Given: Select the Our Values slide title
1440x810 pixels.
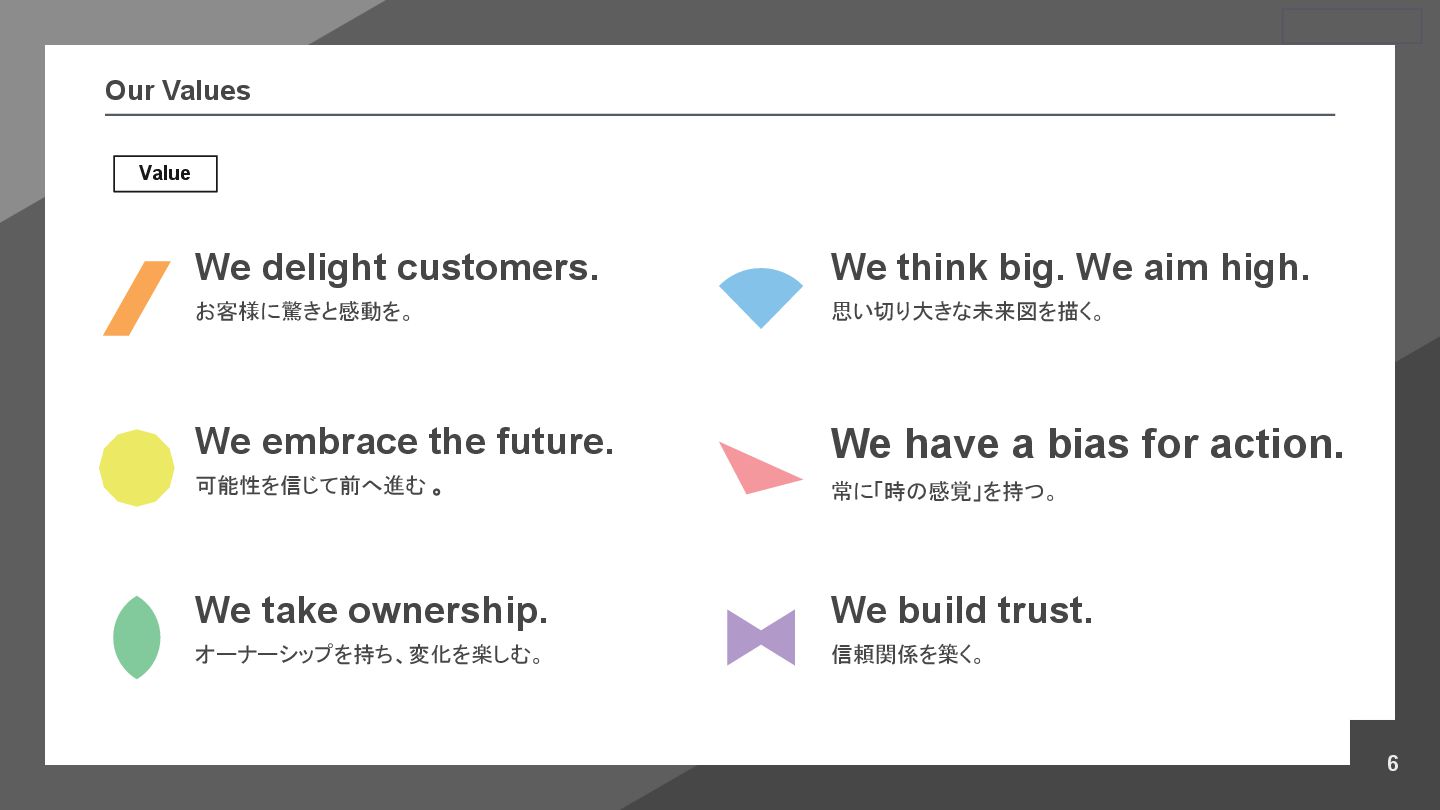Looking at the screenshot, I should coord(178,90).
